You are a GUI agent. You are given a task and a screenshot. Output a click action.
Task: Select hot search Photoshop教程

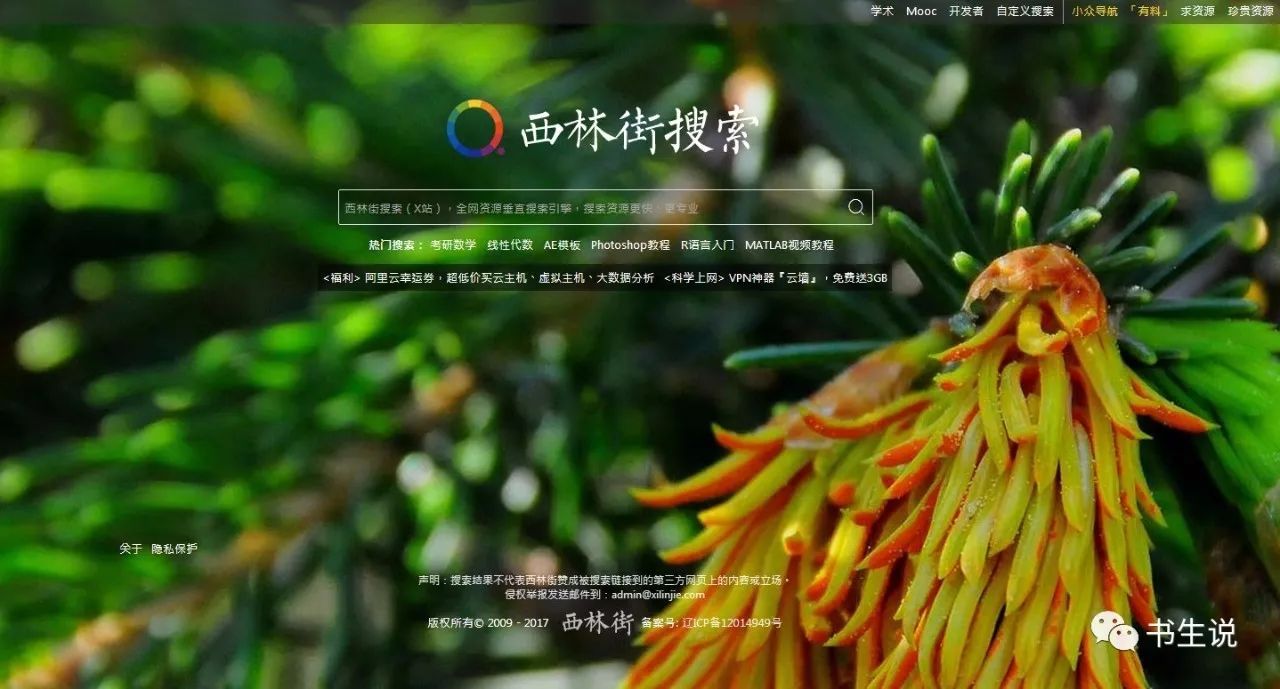630,245
